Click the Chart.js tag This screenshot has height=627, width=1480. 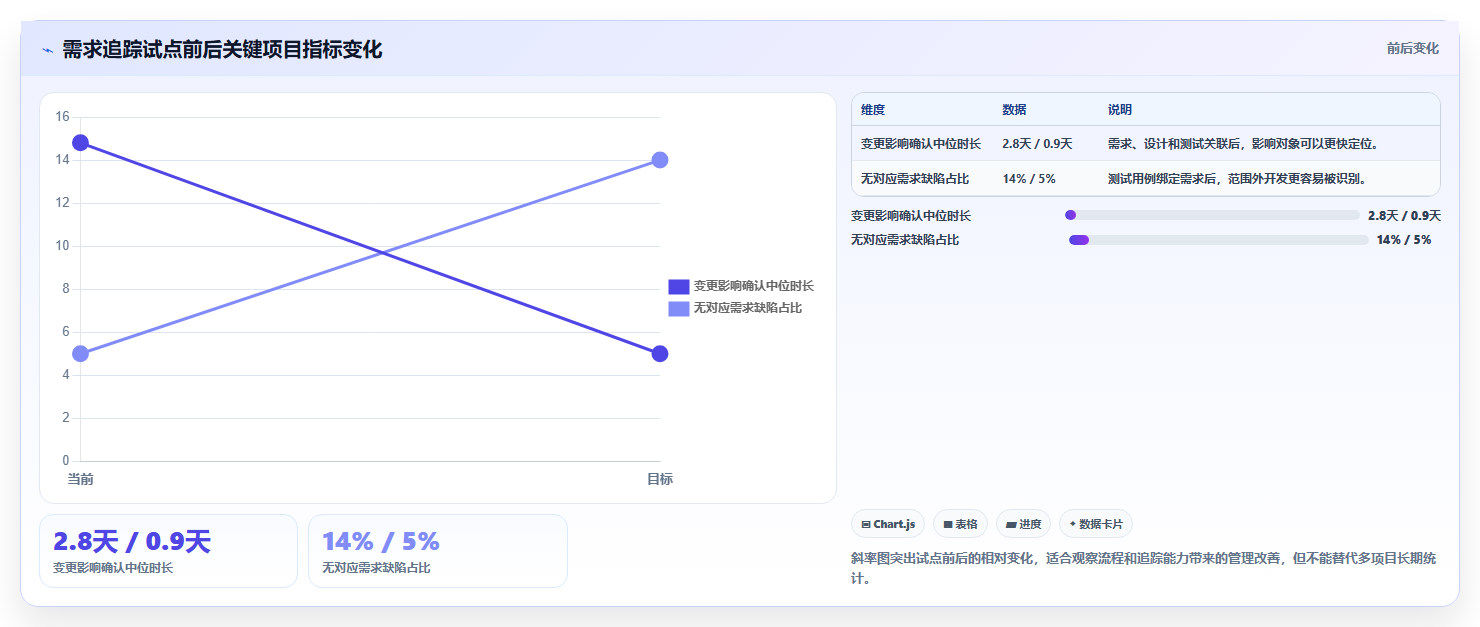pyautogui.click(x=888, y=524)
